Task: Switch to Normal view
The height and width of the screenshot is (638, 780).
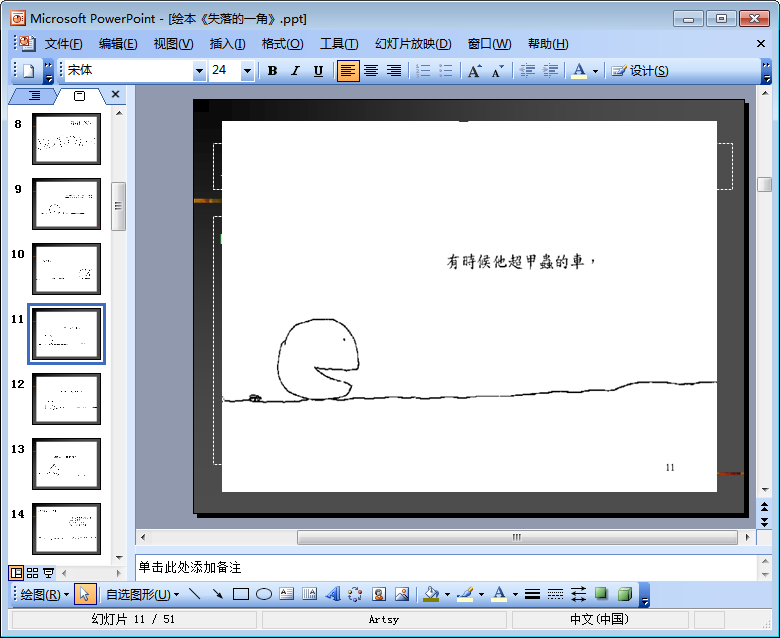Action: pyautogui.click(x=16, y=573)
